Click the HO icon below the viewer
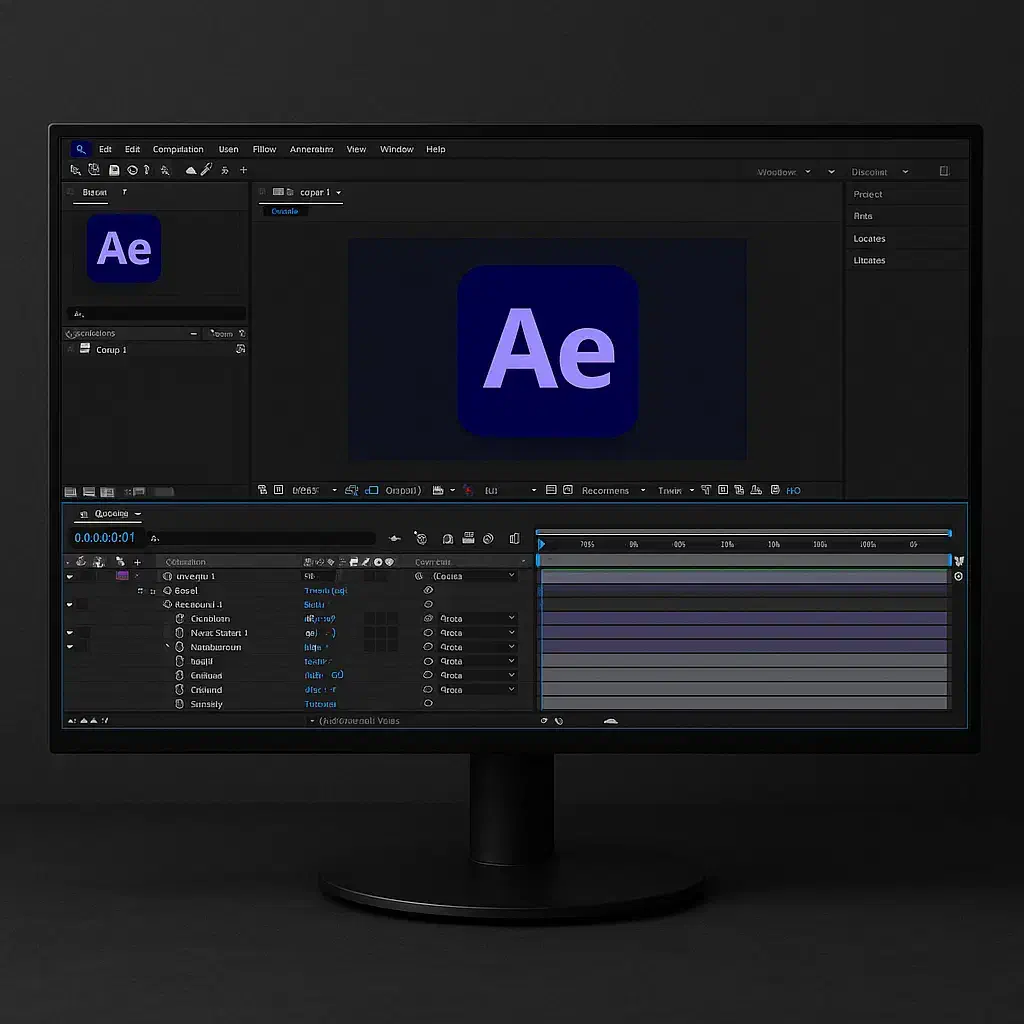 [793, 491]
